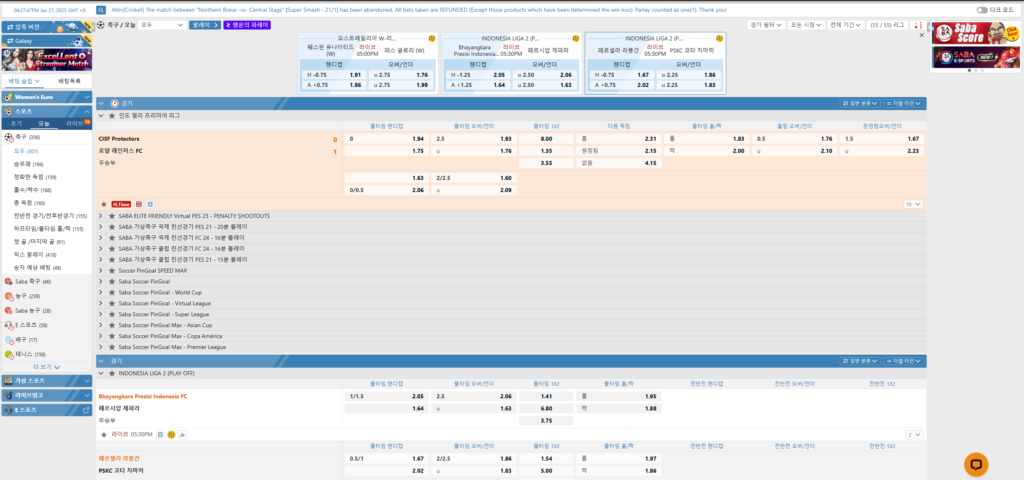Click the clock icon beside 경기 header
1024x480 pixels.
click(x=115, y=103)
